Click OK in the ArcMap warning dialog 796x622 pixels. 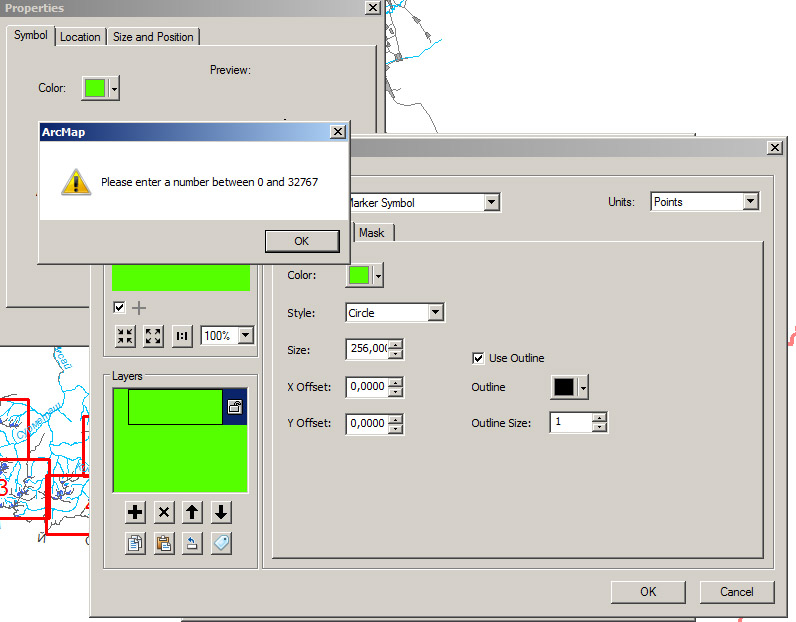302,241
